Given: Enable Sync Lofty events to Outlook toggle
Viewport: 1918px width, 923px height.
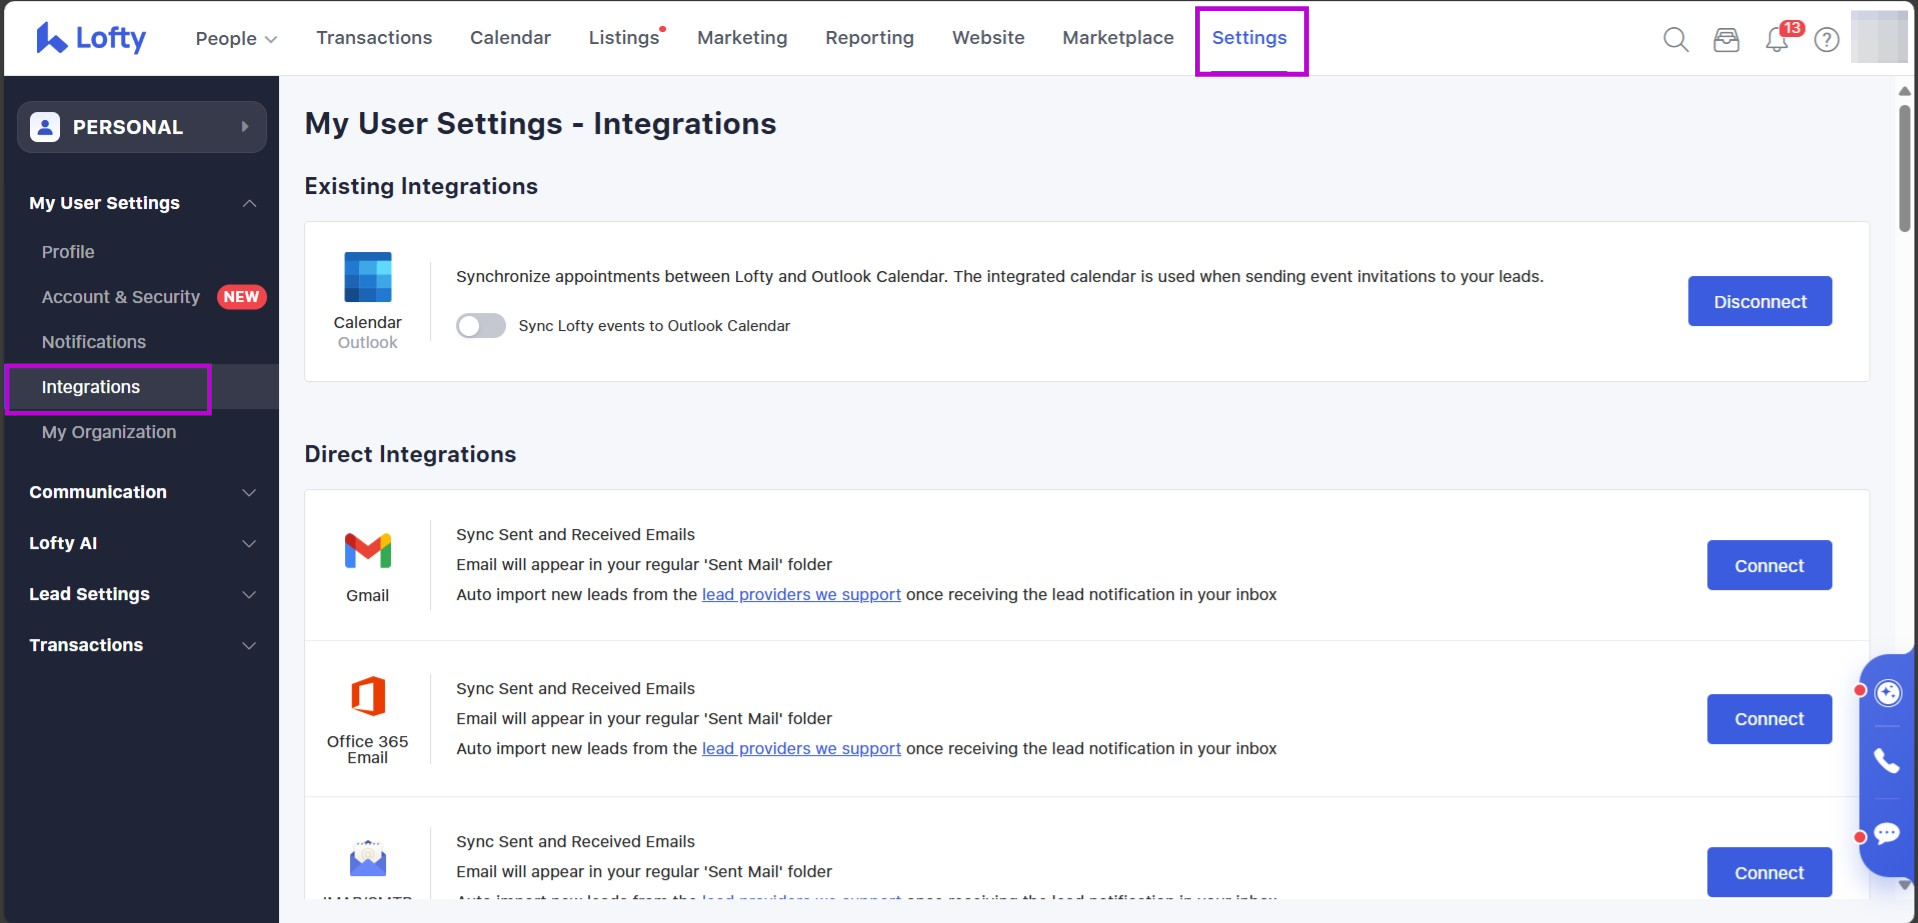Looking at the screenshot, I should pyautogui.click(x=481, y=326).
